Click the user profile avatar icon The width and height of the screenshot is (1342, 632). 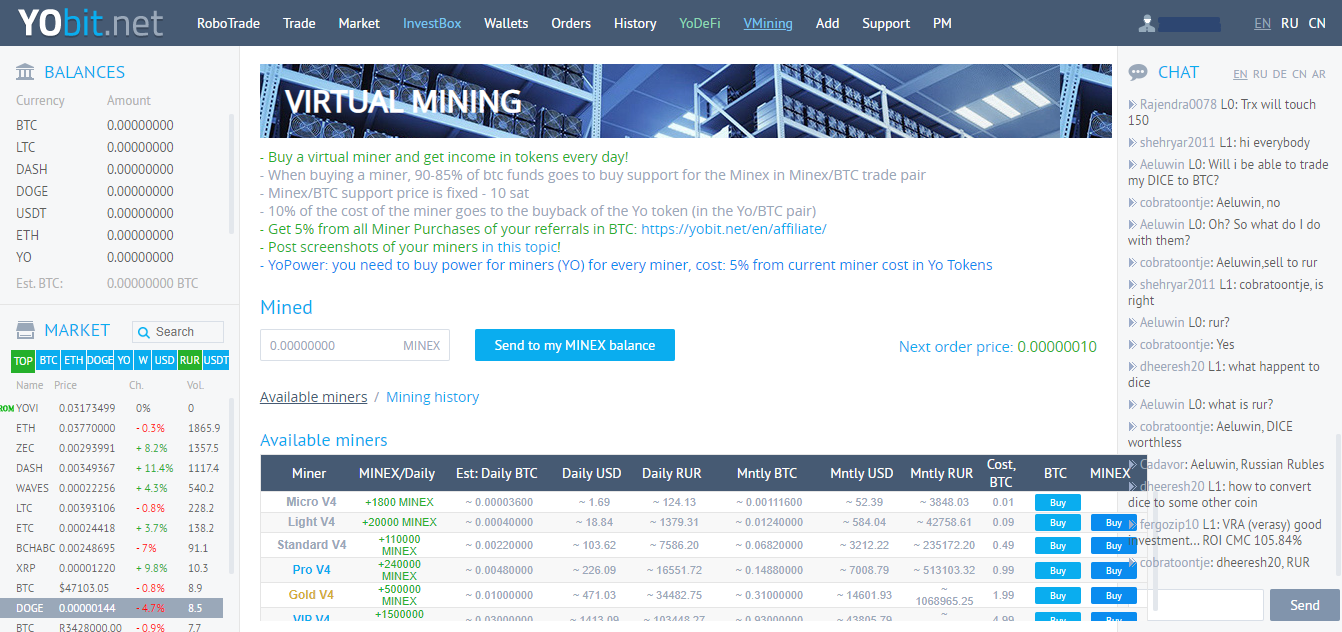tap(1148, 23)
